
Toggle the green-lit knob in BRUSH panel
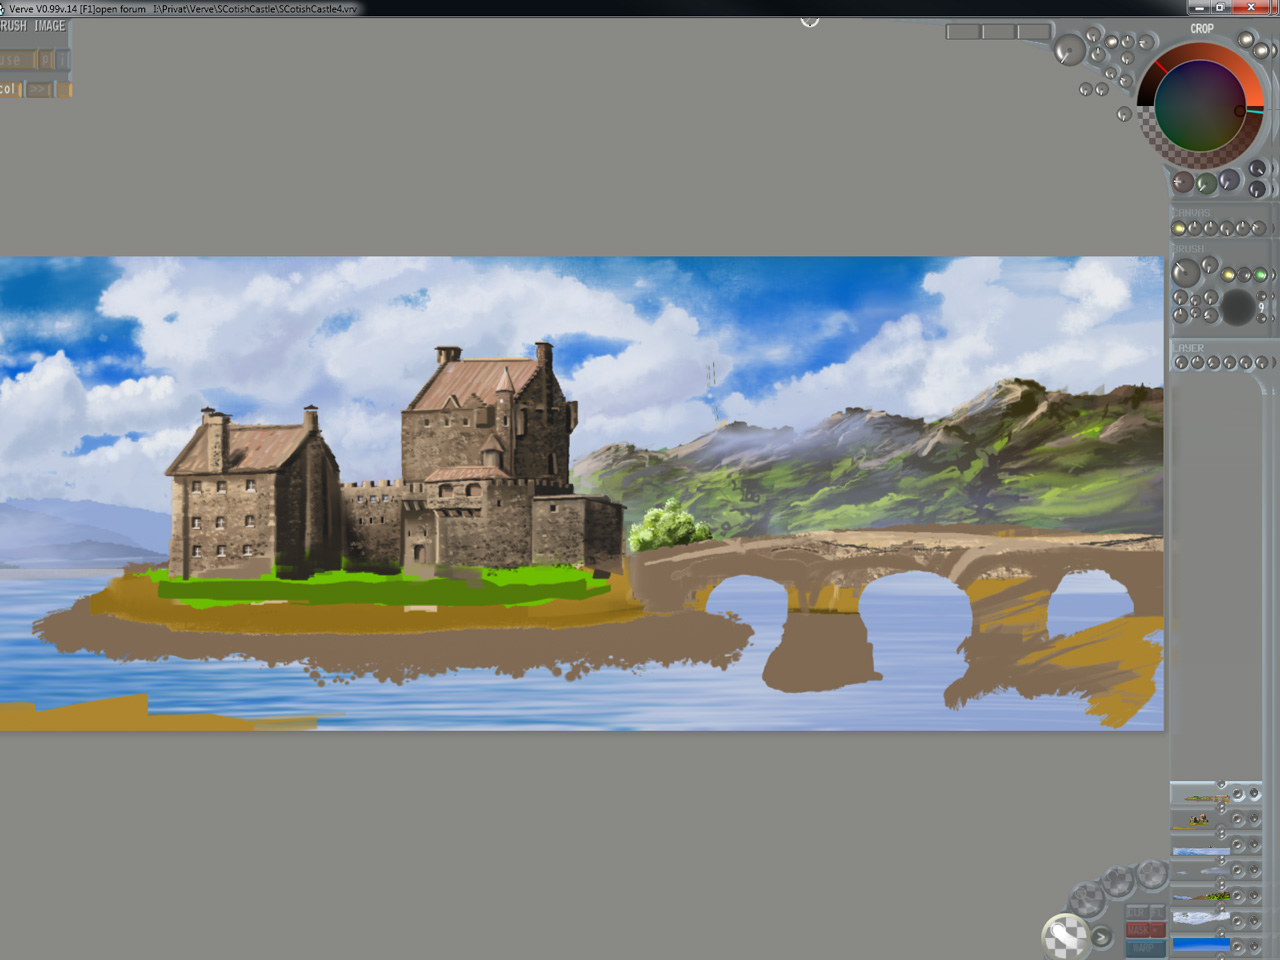(1260, 275)
